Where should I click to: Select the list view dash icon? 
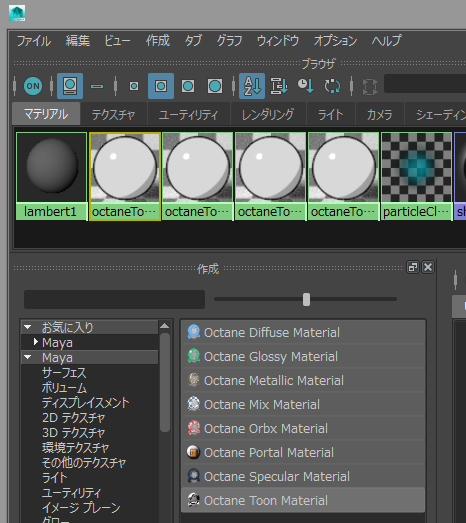[x=97, y=86]
